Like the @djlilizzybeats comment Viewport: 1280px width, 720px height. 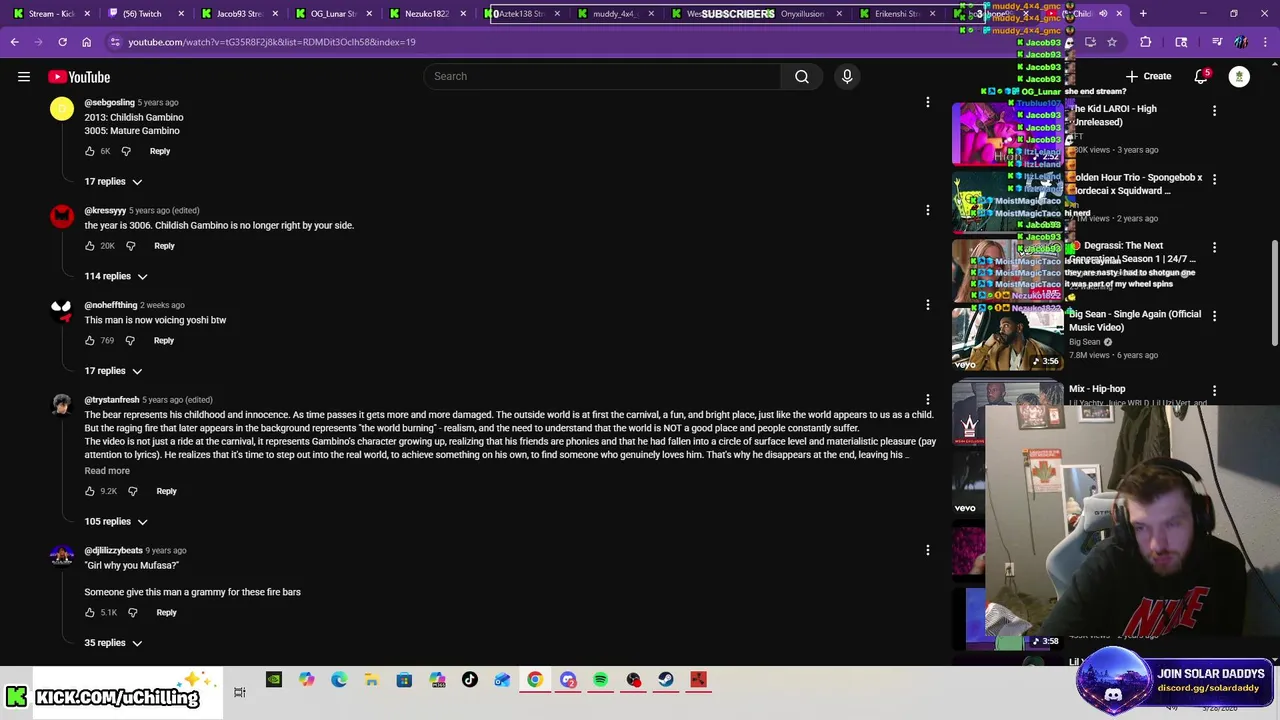(90, 612)
